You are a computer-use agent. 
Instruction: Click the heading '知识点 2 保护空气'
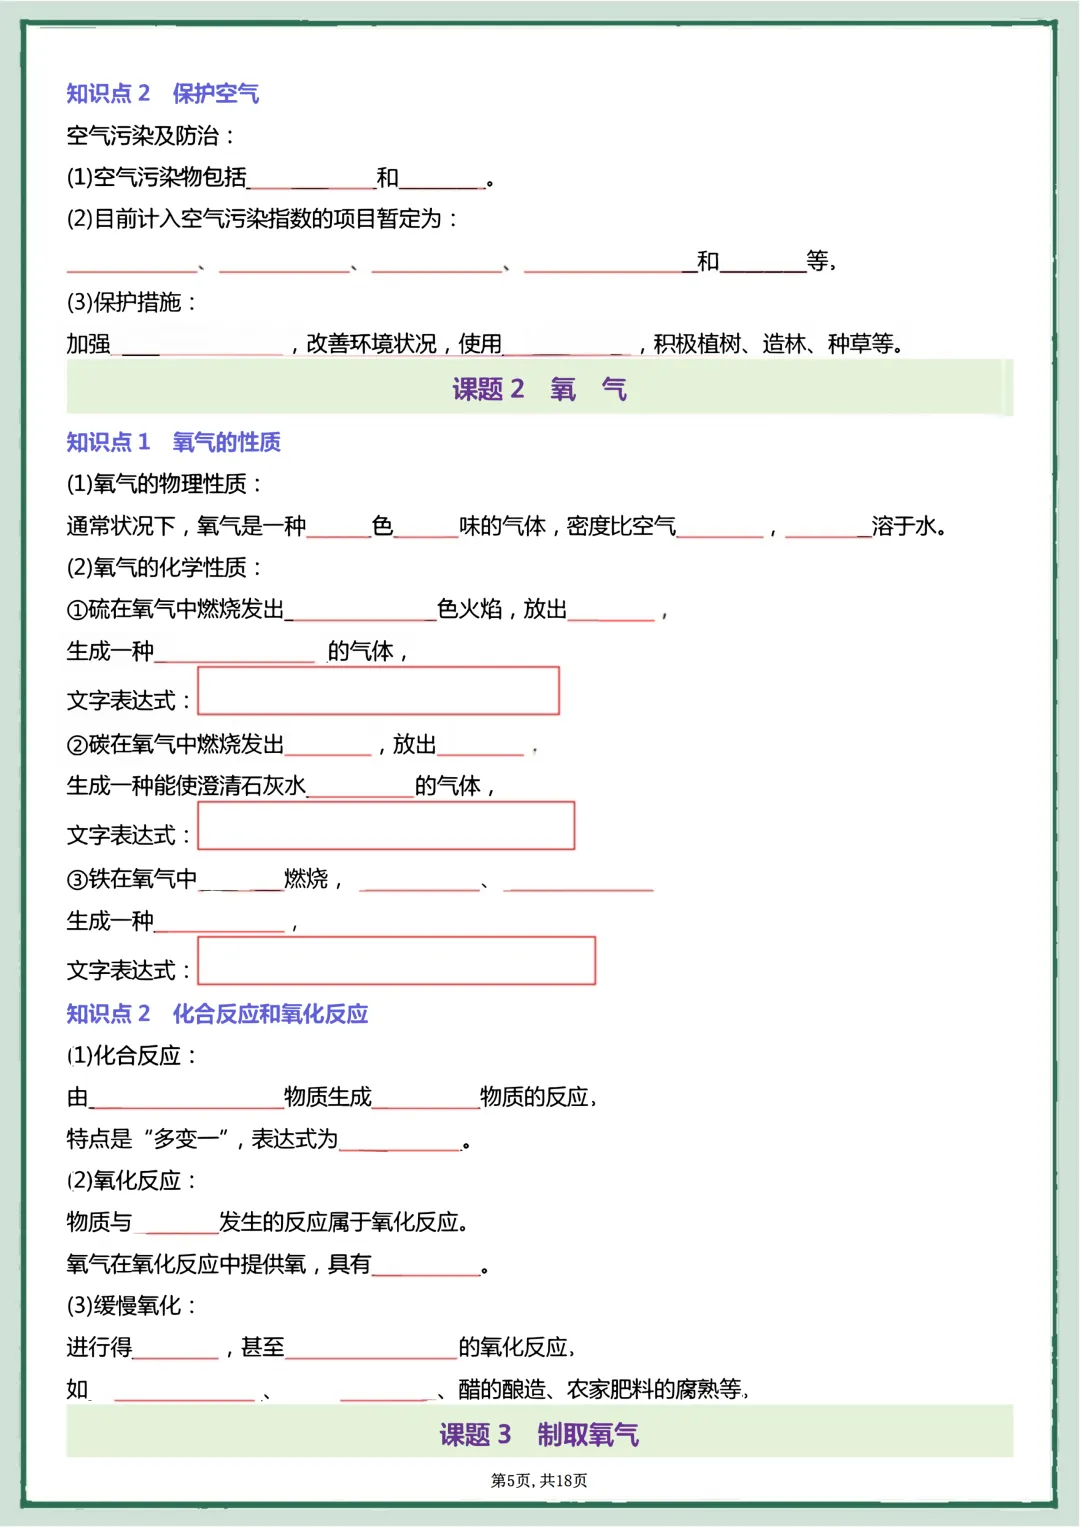[163, 94]
